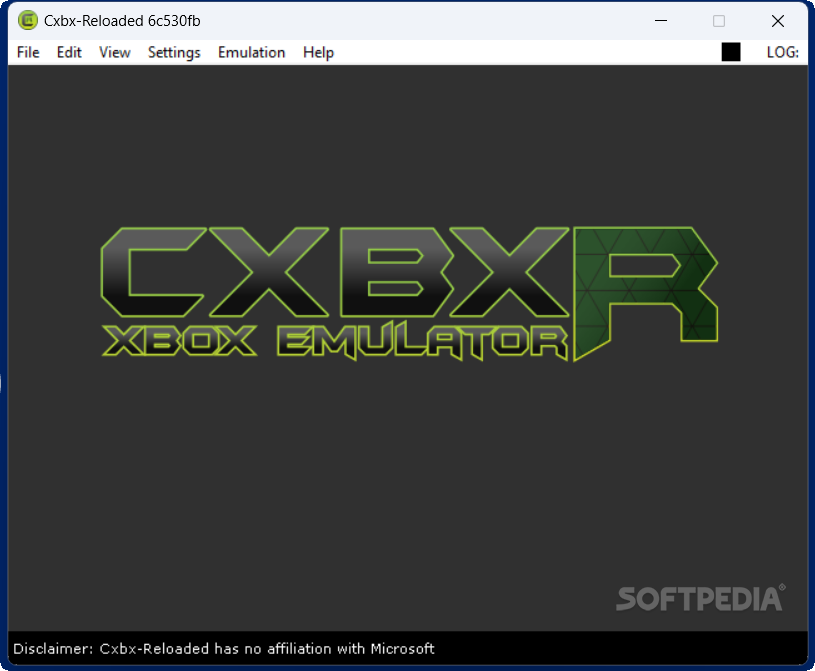815x671 pixels.
Task: Open the File menu
Action: (x=28, y=52)
